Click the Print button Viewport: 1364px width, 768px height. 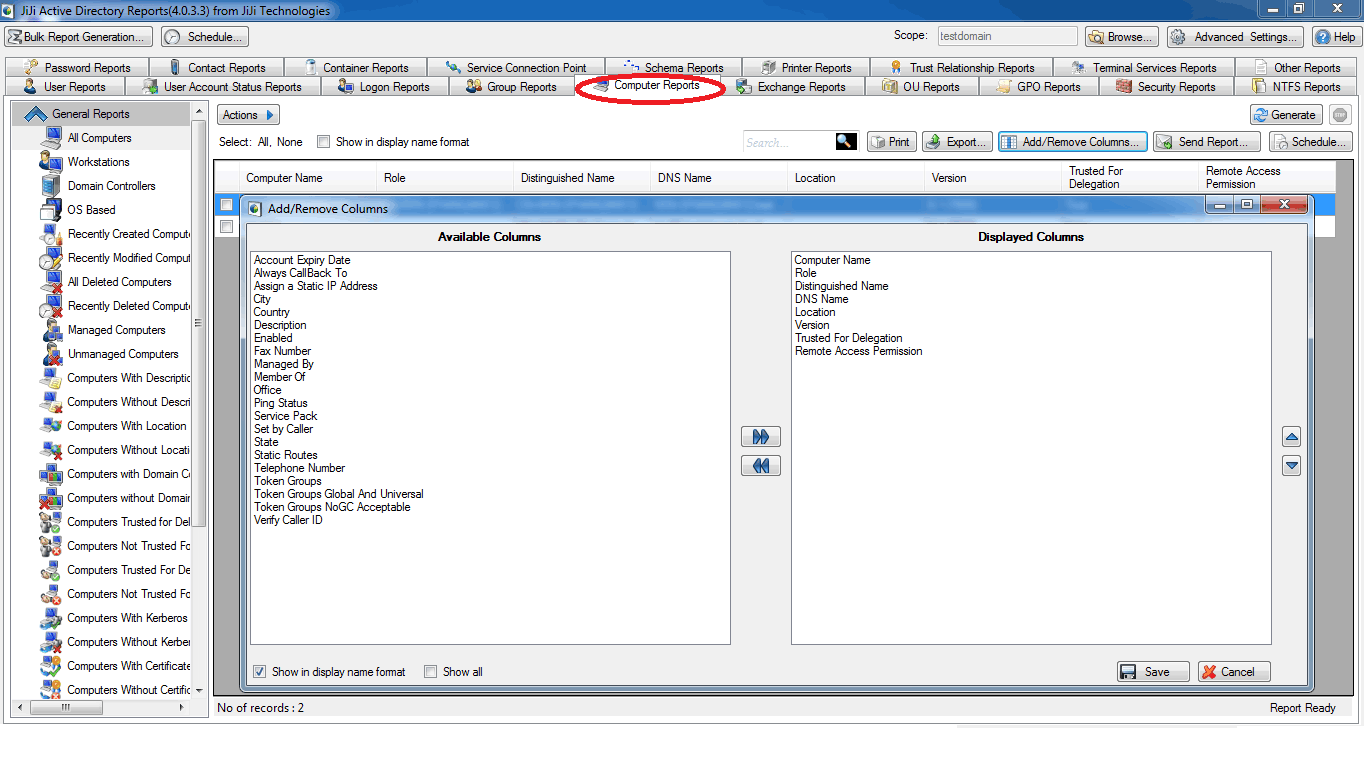[x=891, y=142]
